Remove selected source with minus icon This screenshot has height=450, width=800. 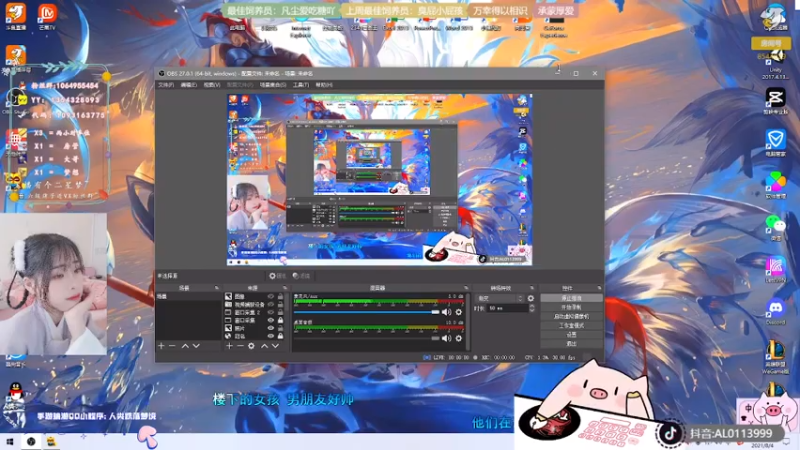[x=240, y=346]
